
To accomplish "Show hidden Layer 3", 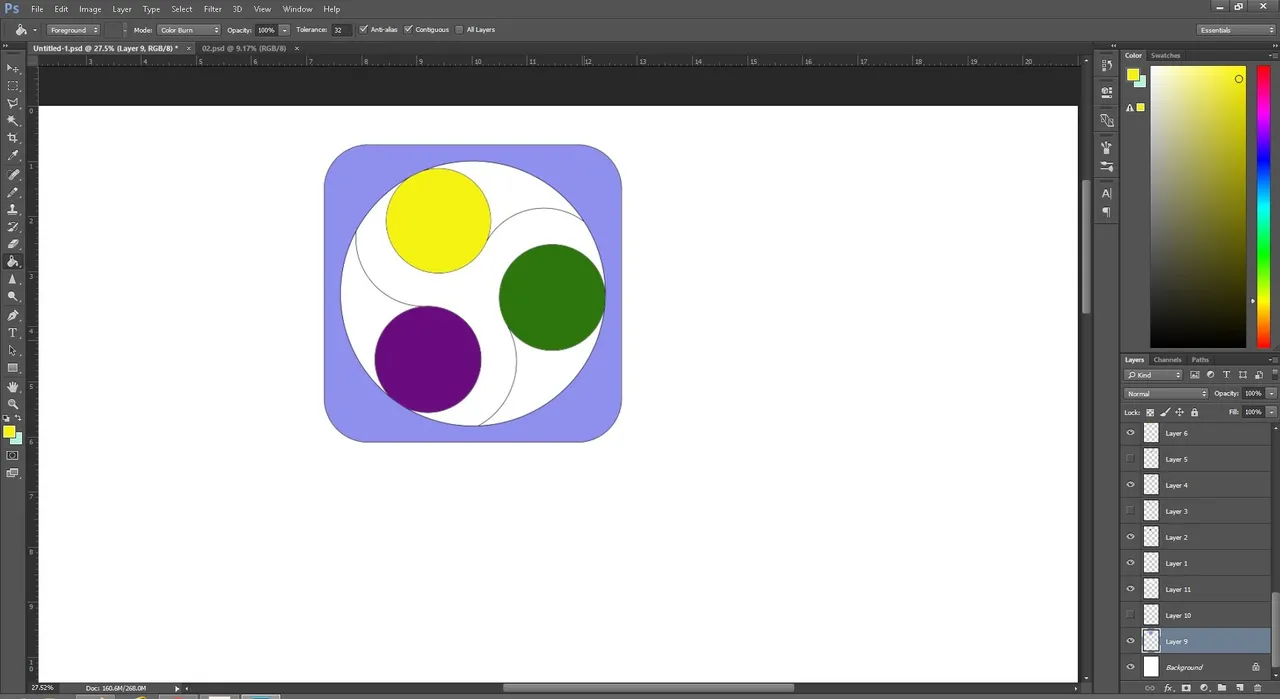I will click(x=1131, y=511).
